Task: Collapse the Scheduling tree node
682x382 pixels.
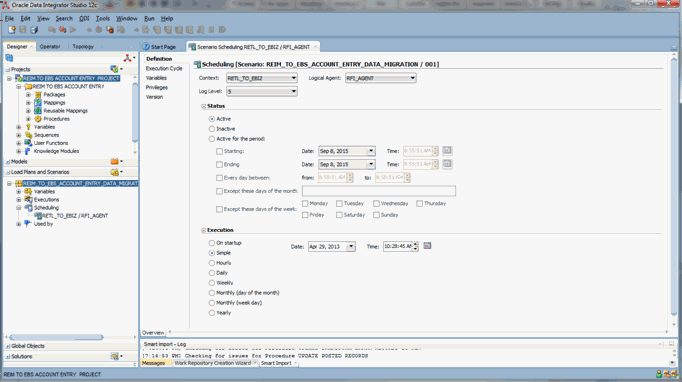Action: [19, 208]
